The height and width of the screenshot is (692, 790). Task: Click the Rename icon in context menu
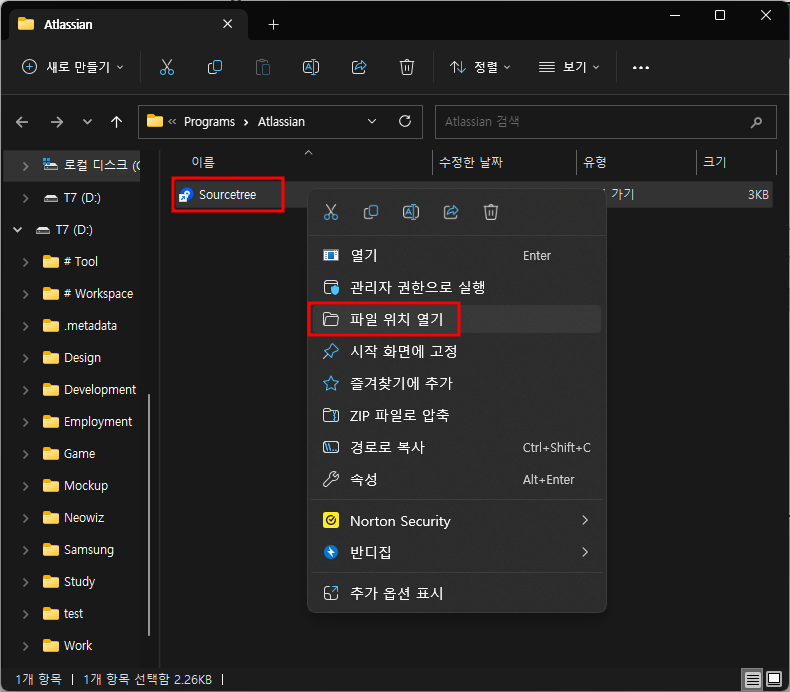tap(411, 212)
